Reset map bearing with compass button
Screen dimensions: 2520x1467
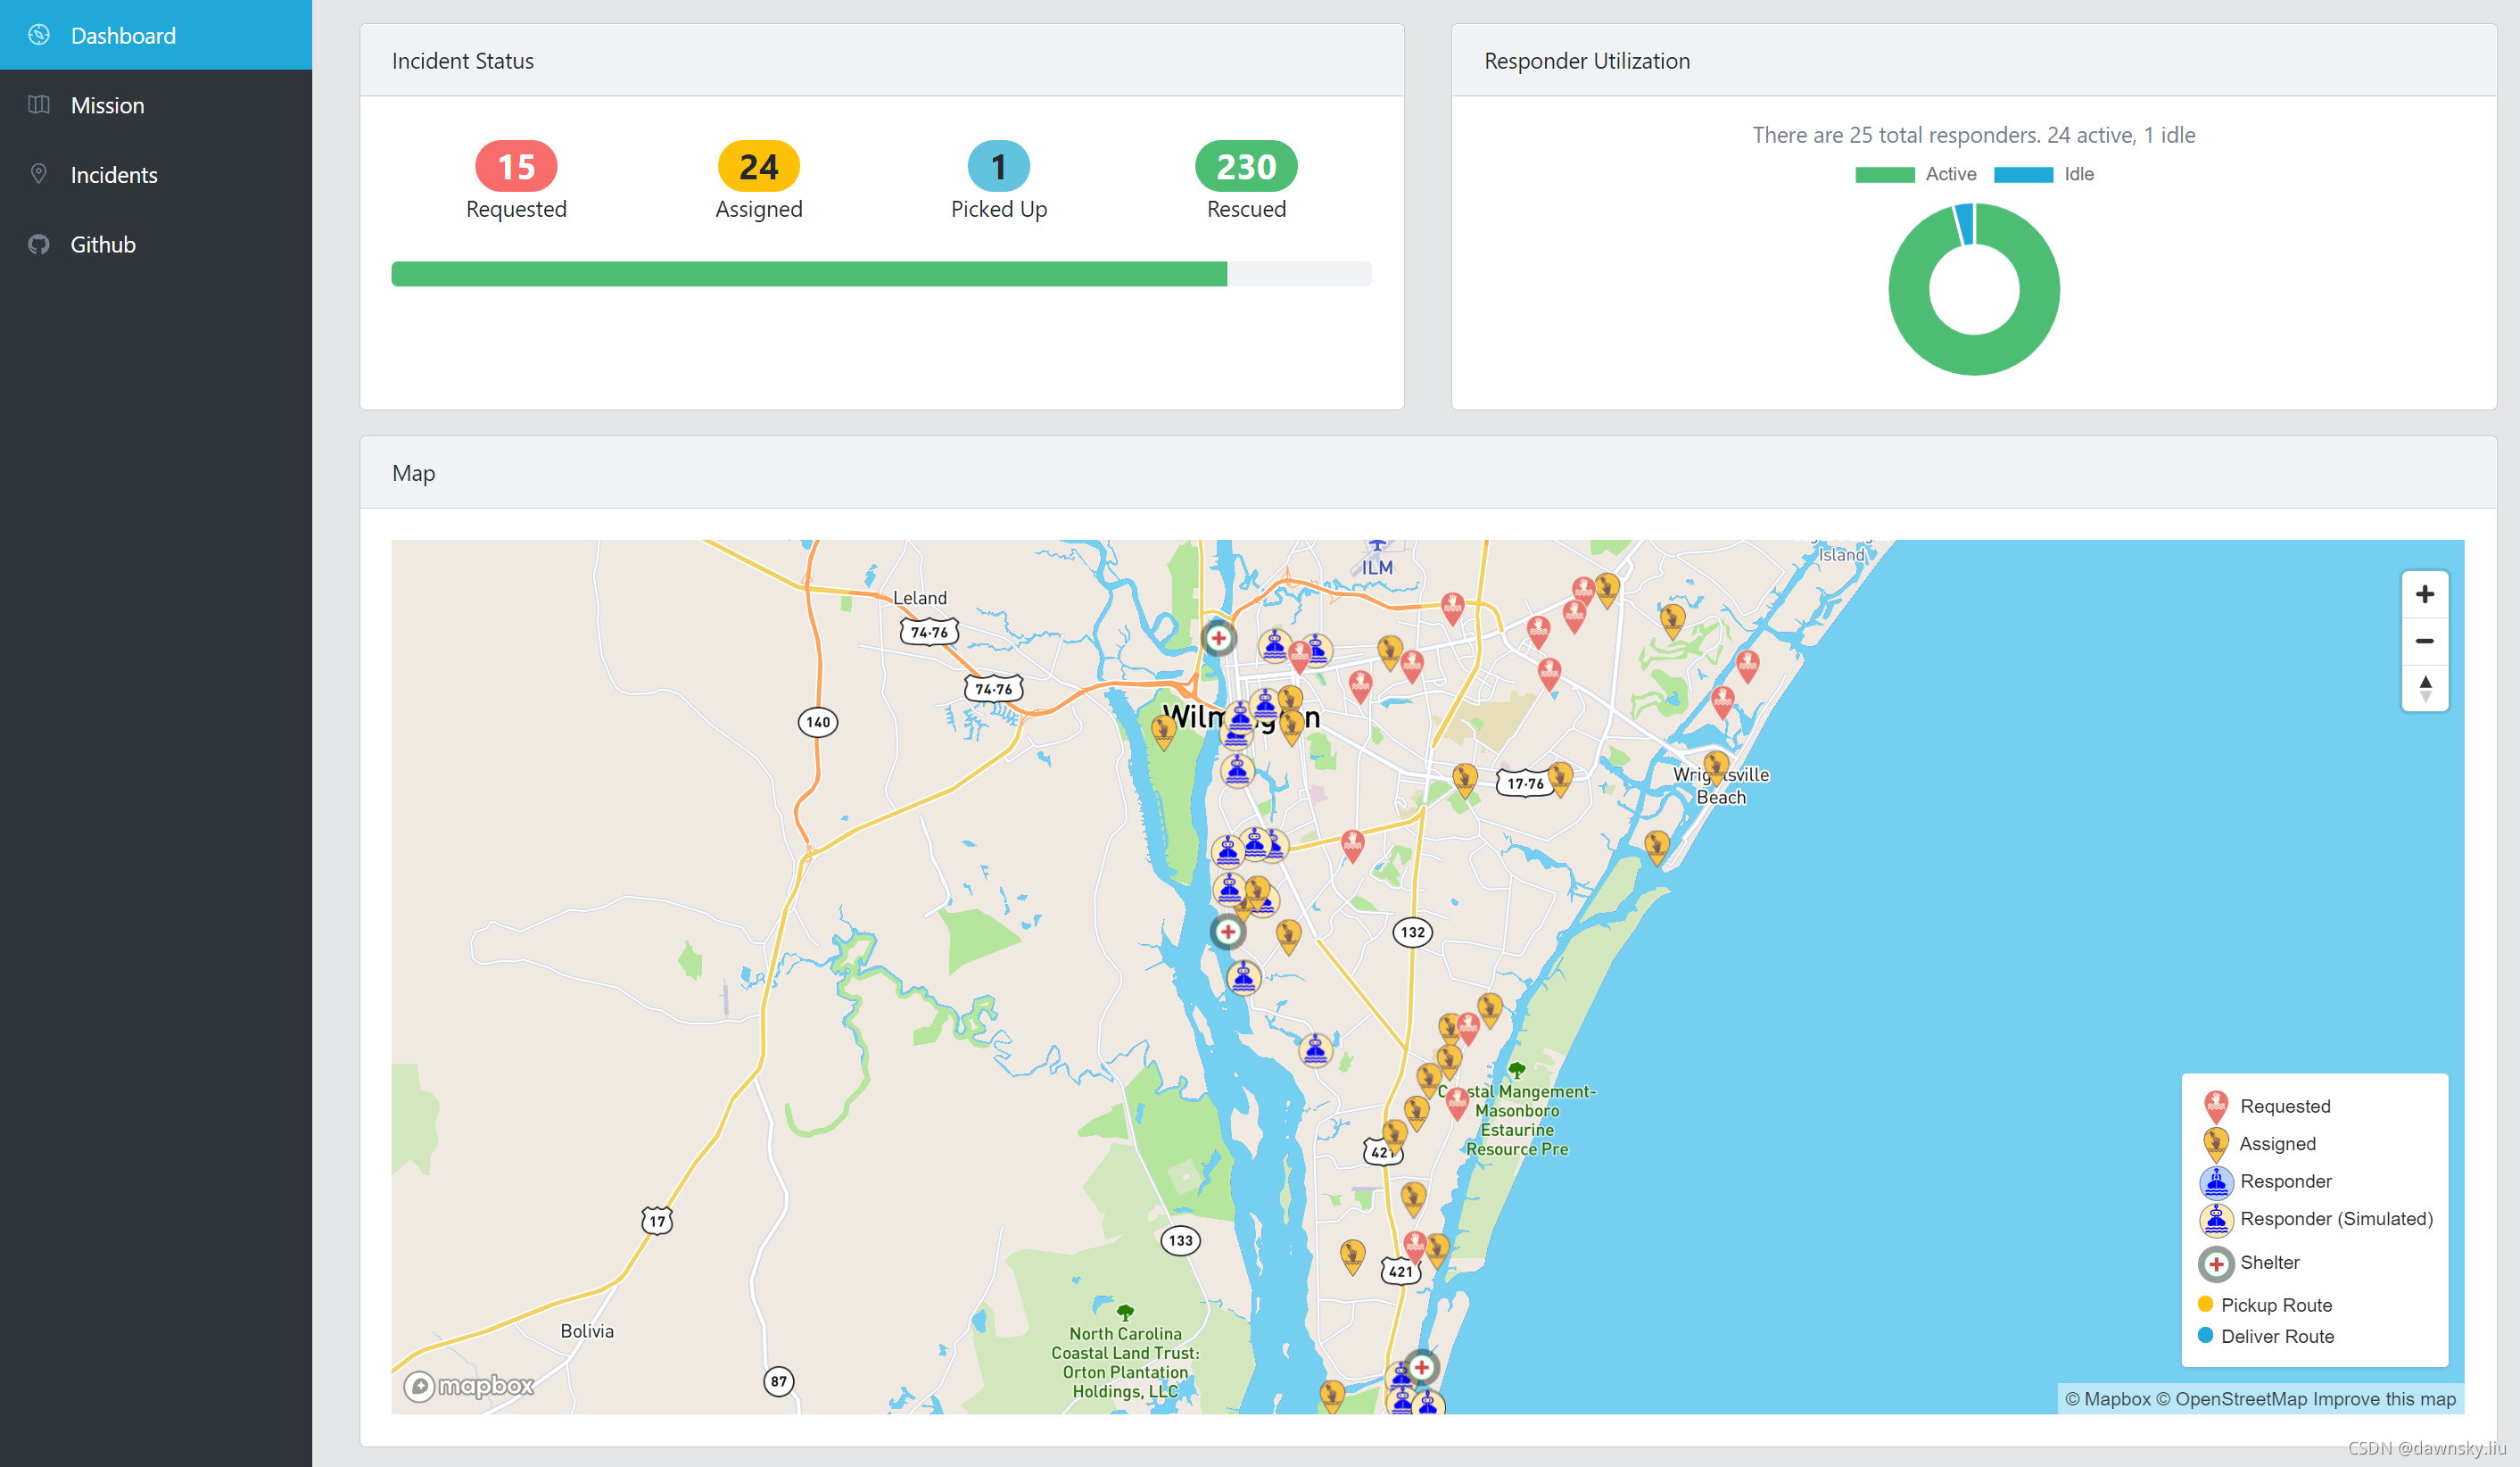(2424, 688)
